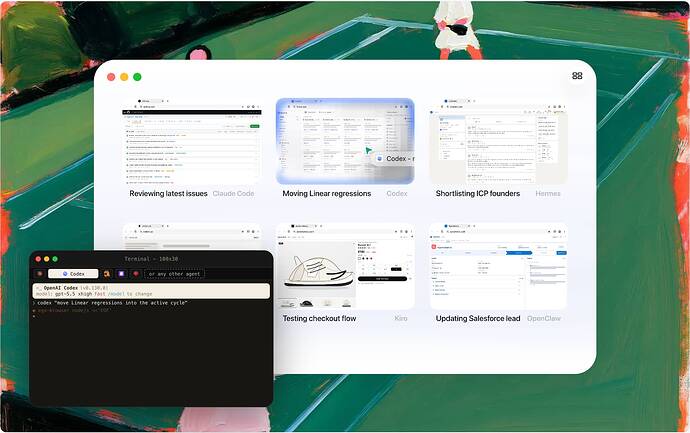Select the first brown agent icon tab in Terminal
Image resolution: width=690 pixels, height=433 pixels.
click(x=40, y=274)
